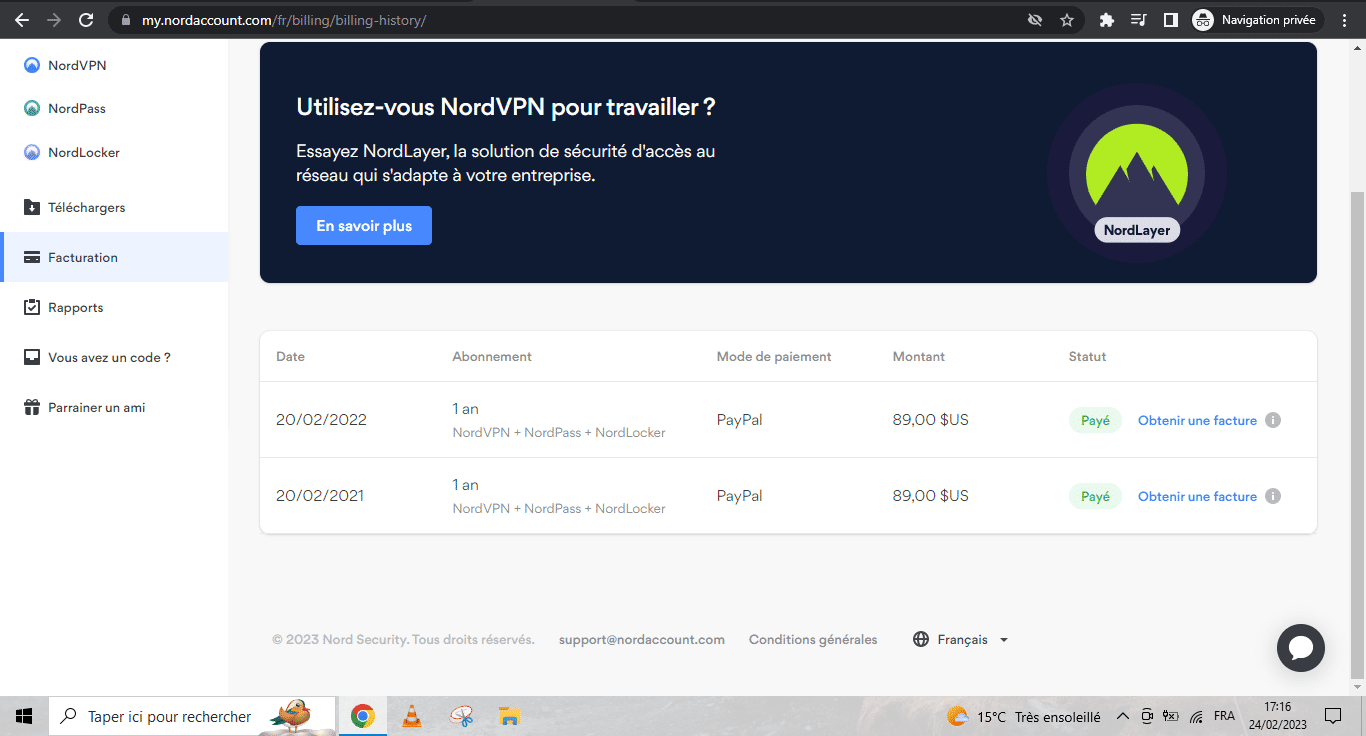Click PayPal in the 20/02/2022 row

tap(739, 420)
